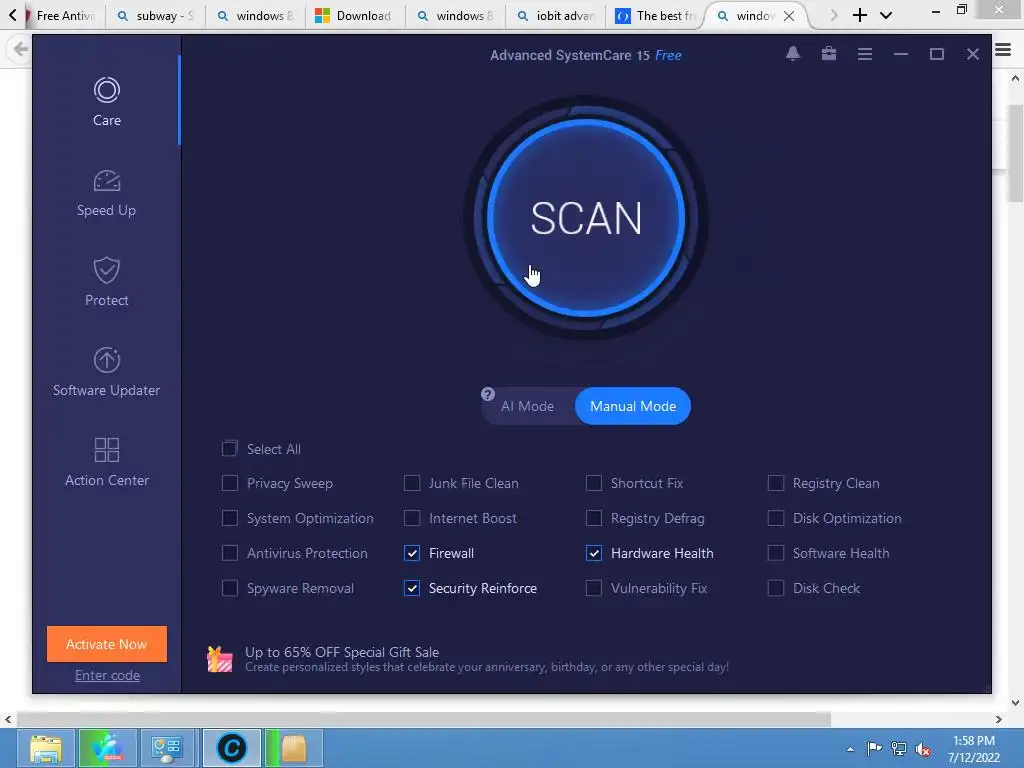Switch to The best free browser tab
The height and width of the screenshot is (768, 1024).
(x=656, y=16)
